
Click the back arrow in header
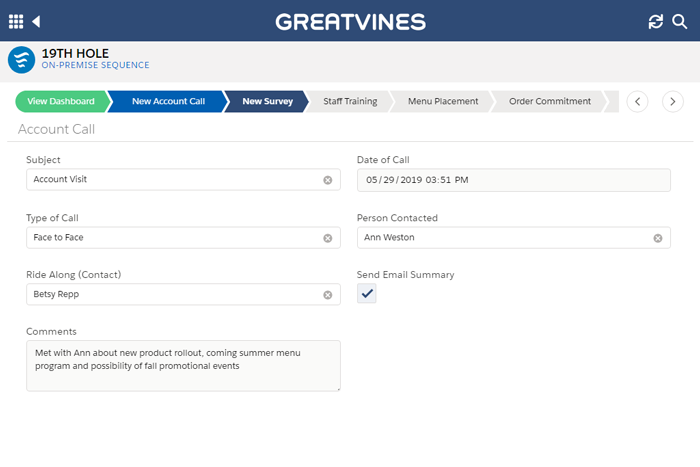click(x=37, y=21)
